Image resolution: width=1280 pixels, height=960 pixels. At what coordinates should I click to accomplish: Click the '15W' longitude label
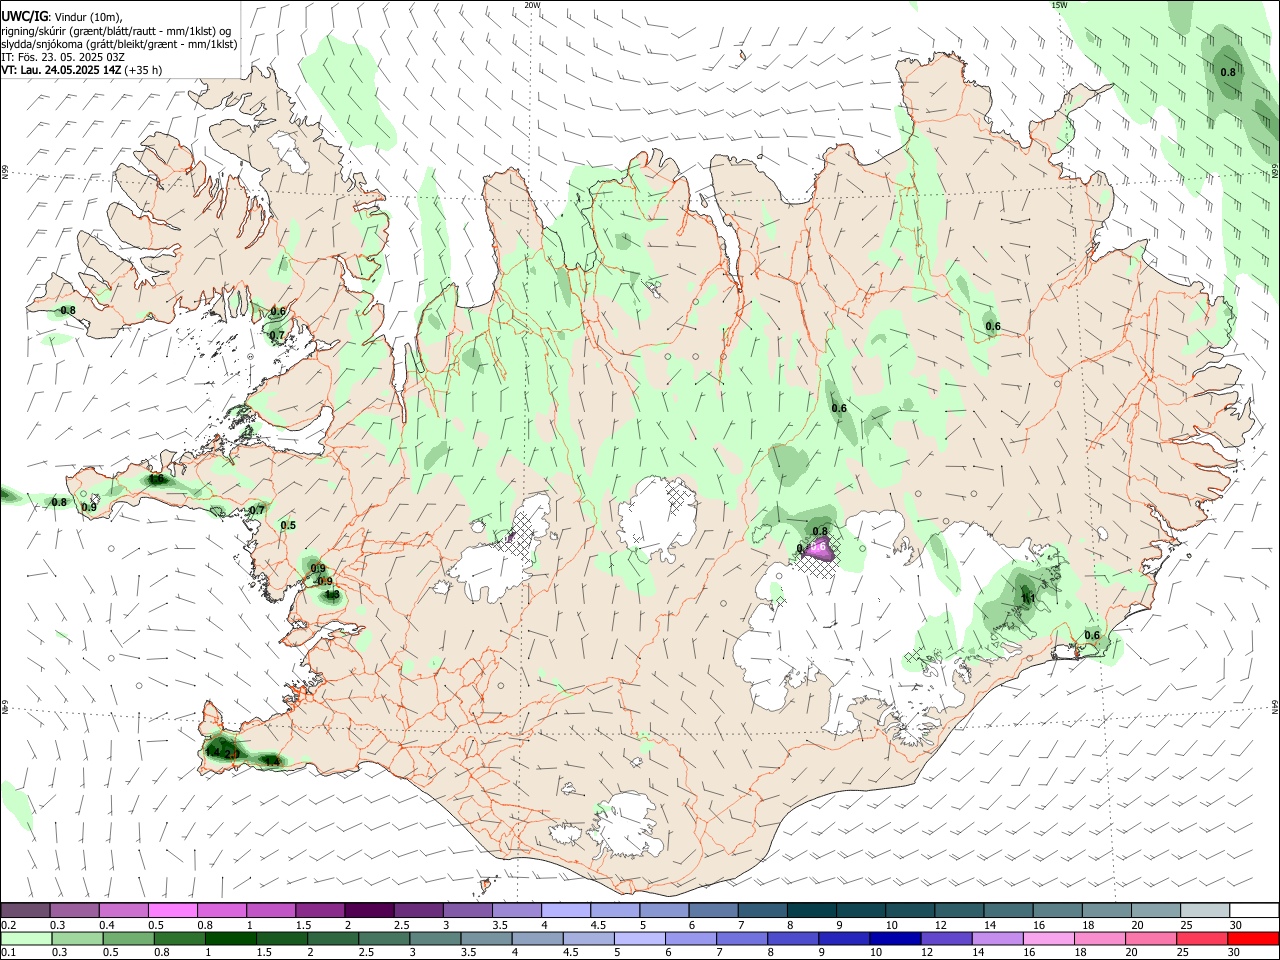(1059, 5)
